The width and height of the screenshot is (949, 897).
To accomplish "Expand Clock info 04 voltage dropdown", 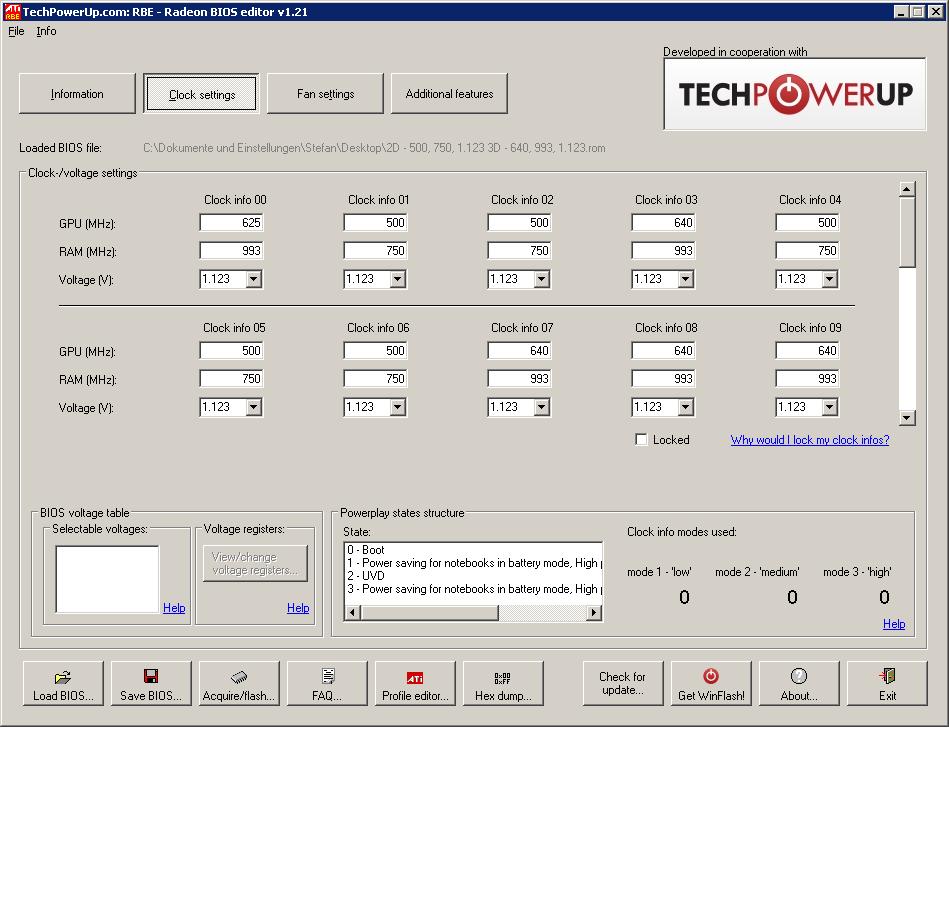I will point(830,279).
